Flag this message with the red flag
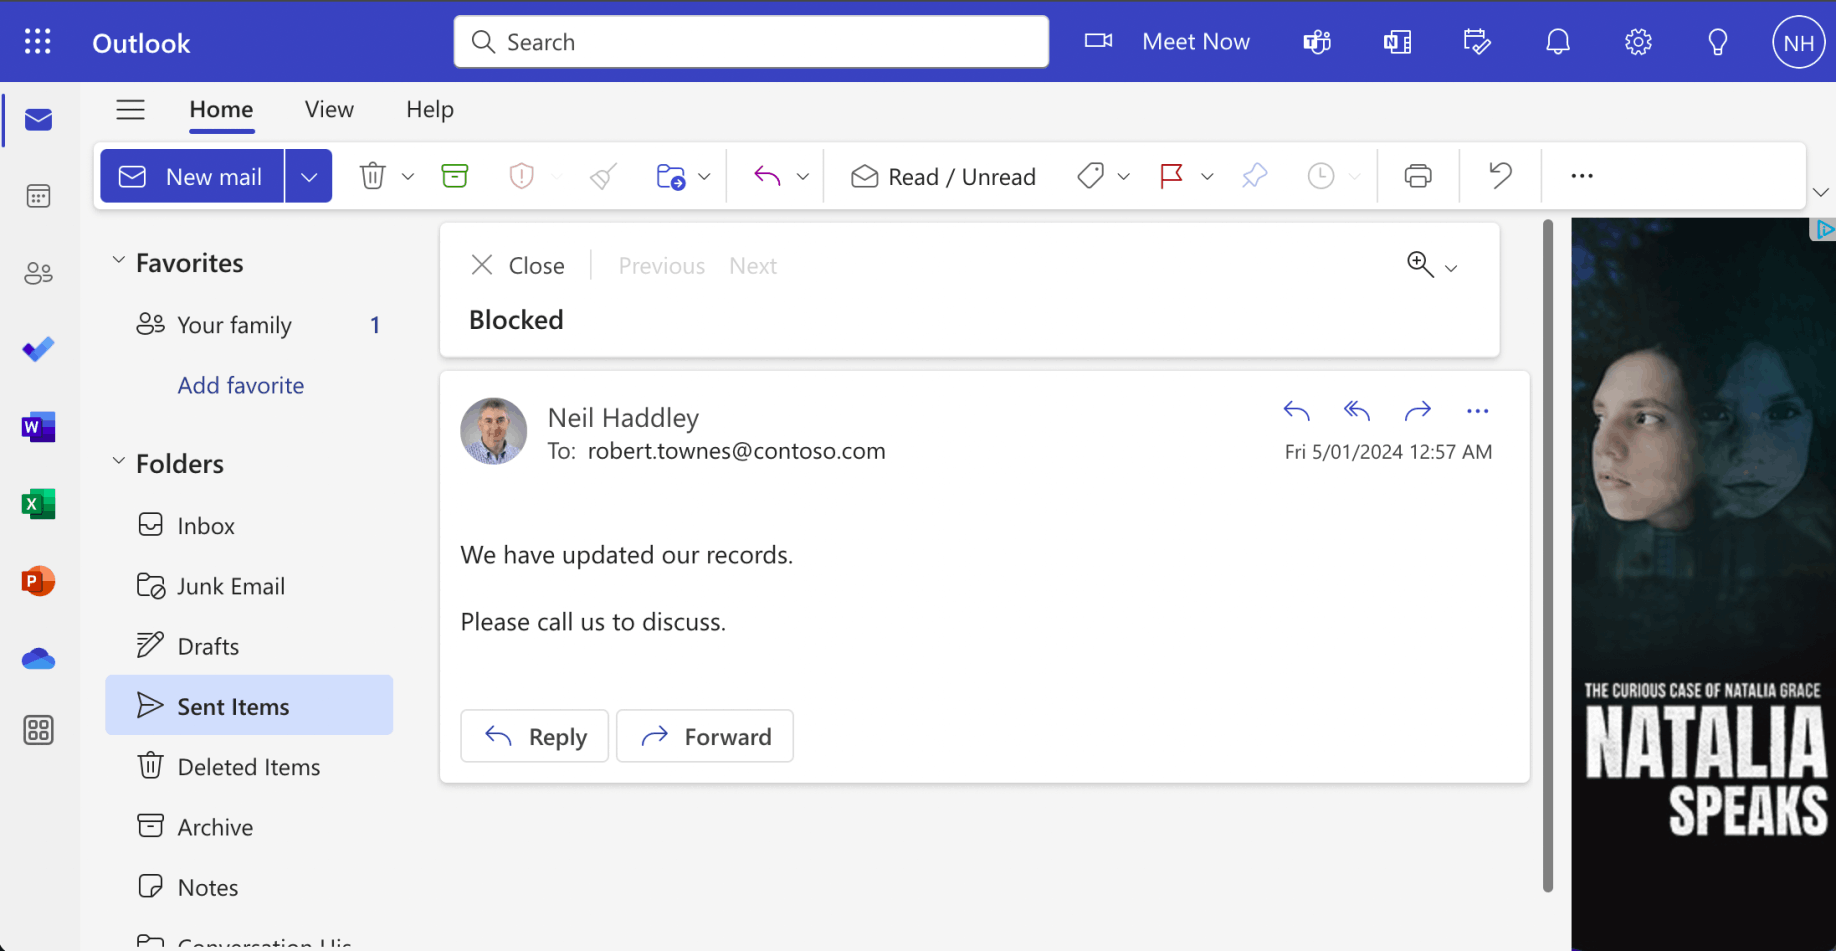Image resolution: width=1836 pixels, height=951 pixels. point(1171,176)
